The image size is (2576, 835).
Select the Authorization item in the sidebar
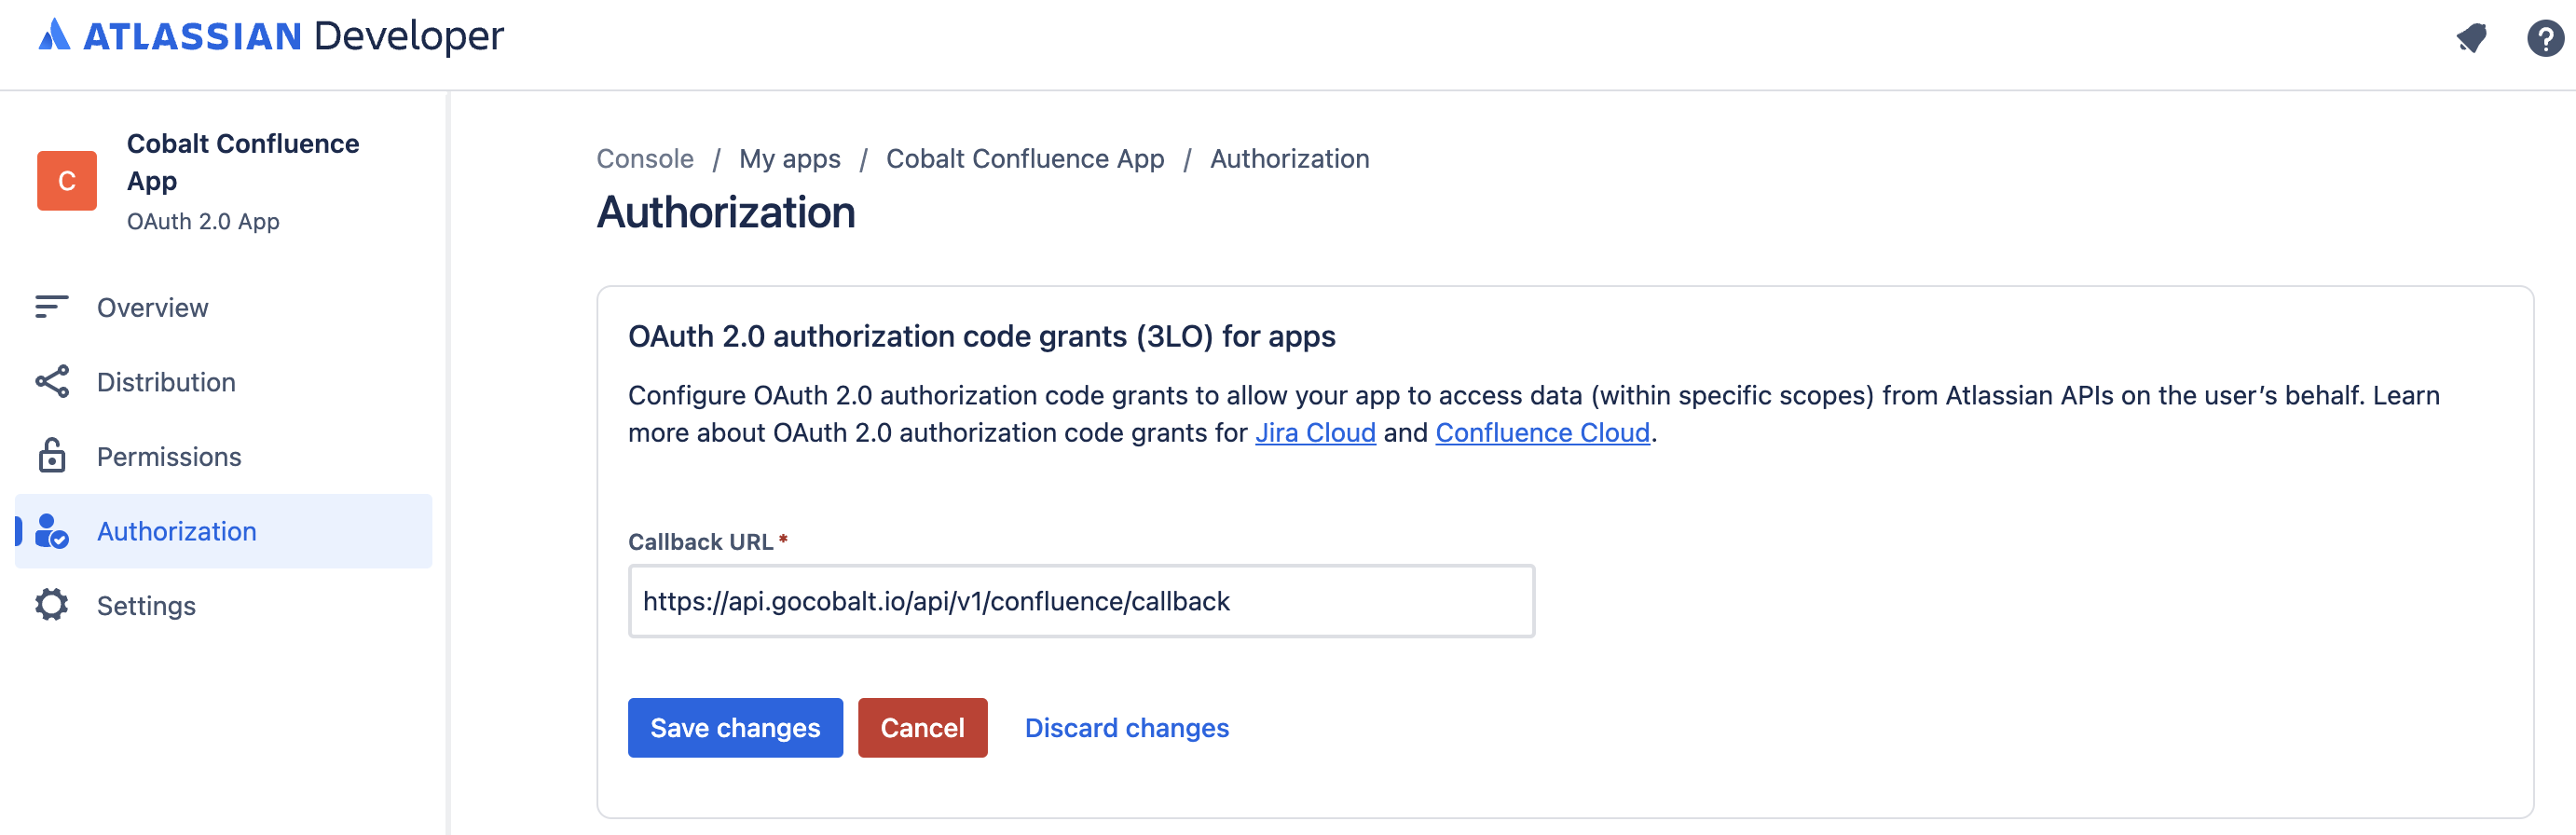click(x=176, y=531)
